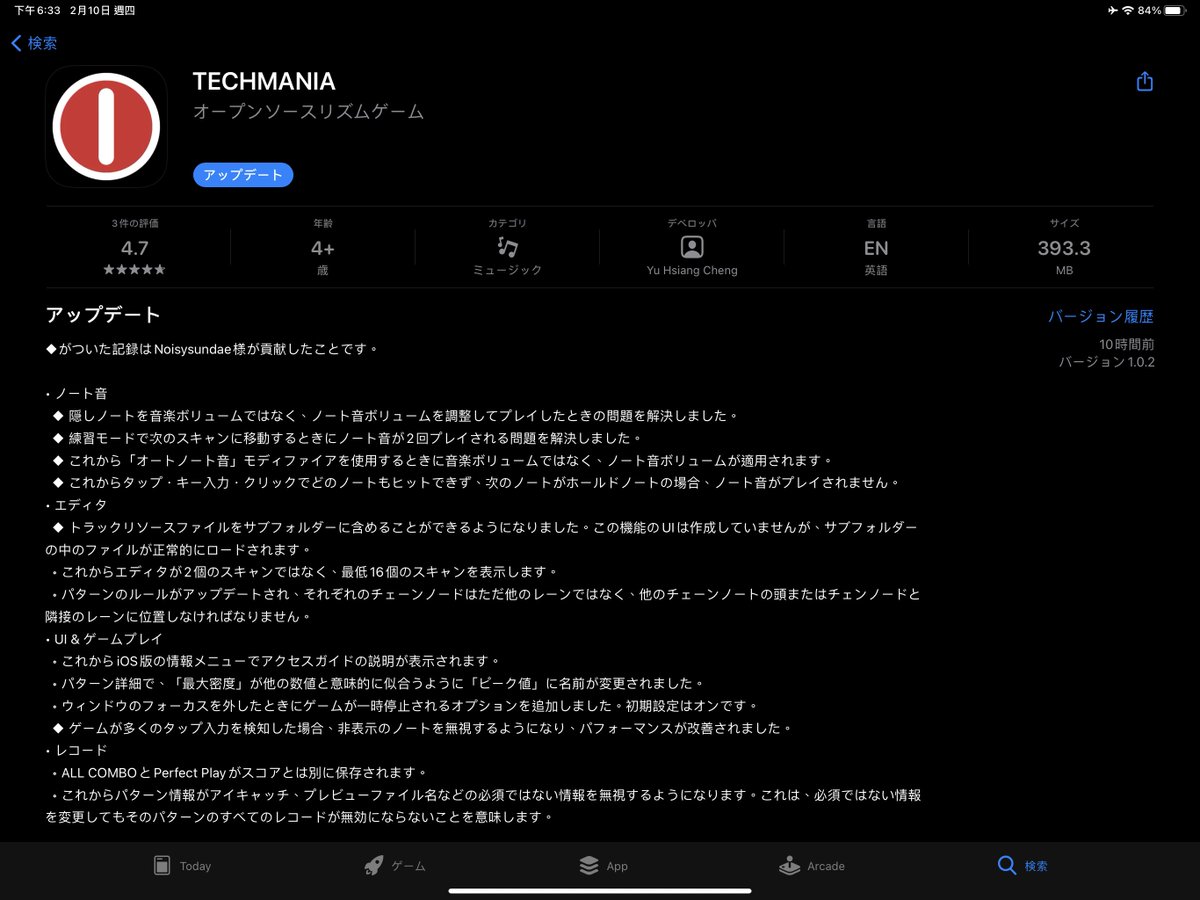Tap the ALL COMBO と Perfect Play line
This screenshot has width=1200, height=900.
pyautogui.click(x=240, y=772)
